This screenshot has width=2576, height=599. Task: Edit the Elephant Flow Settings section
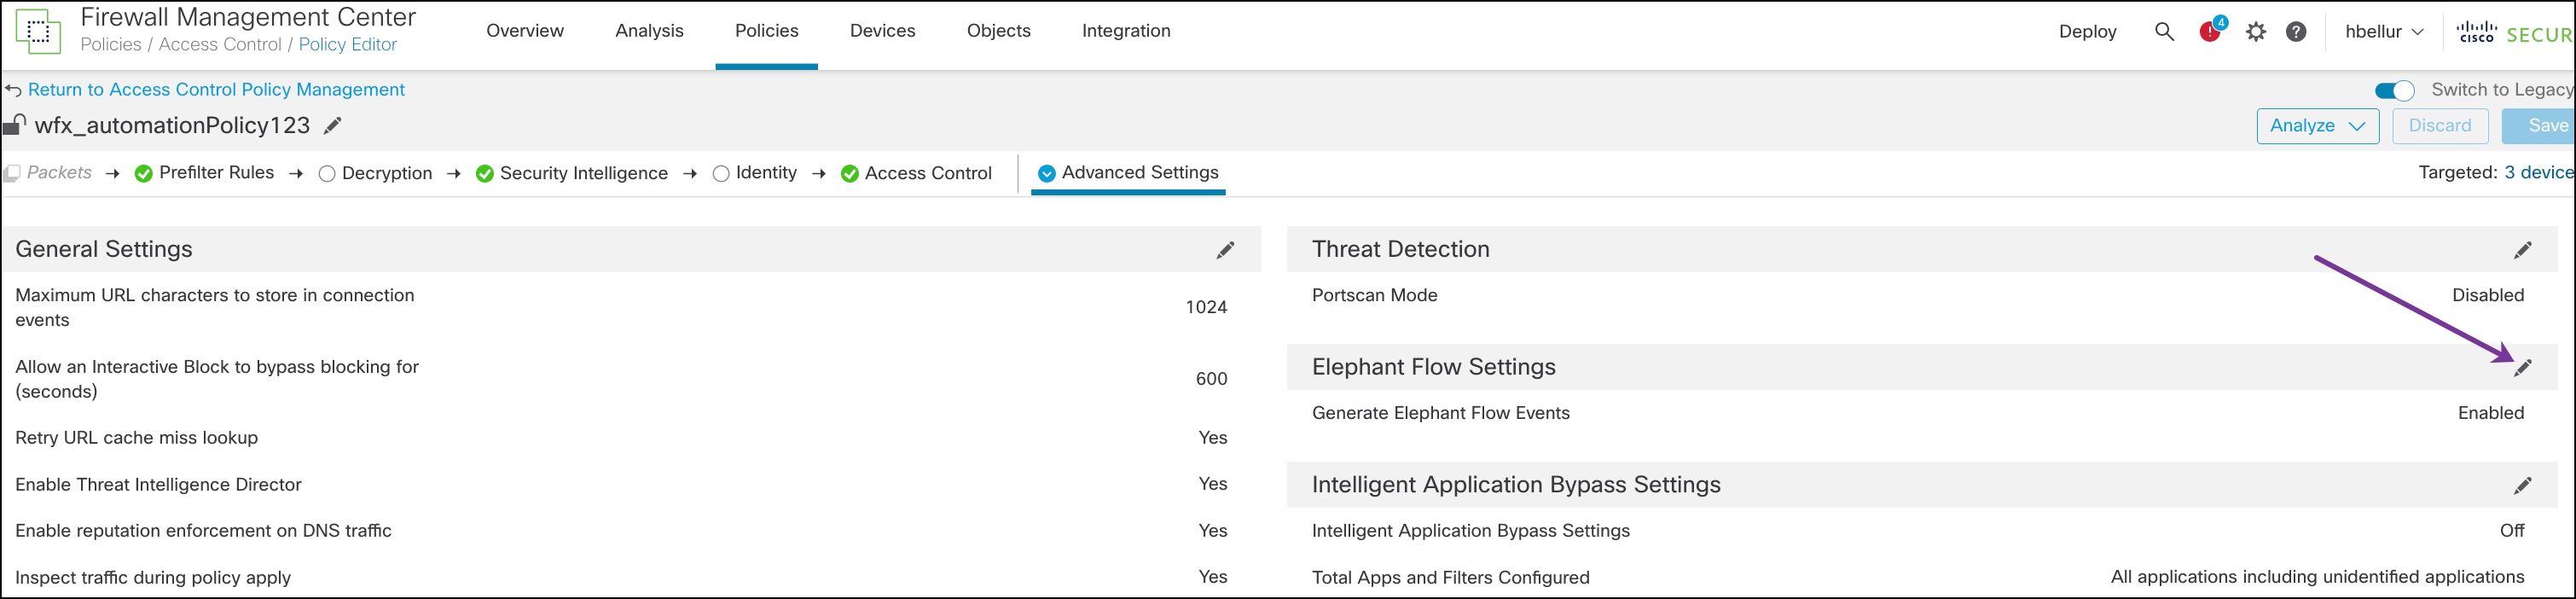[2523, 368]
